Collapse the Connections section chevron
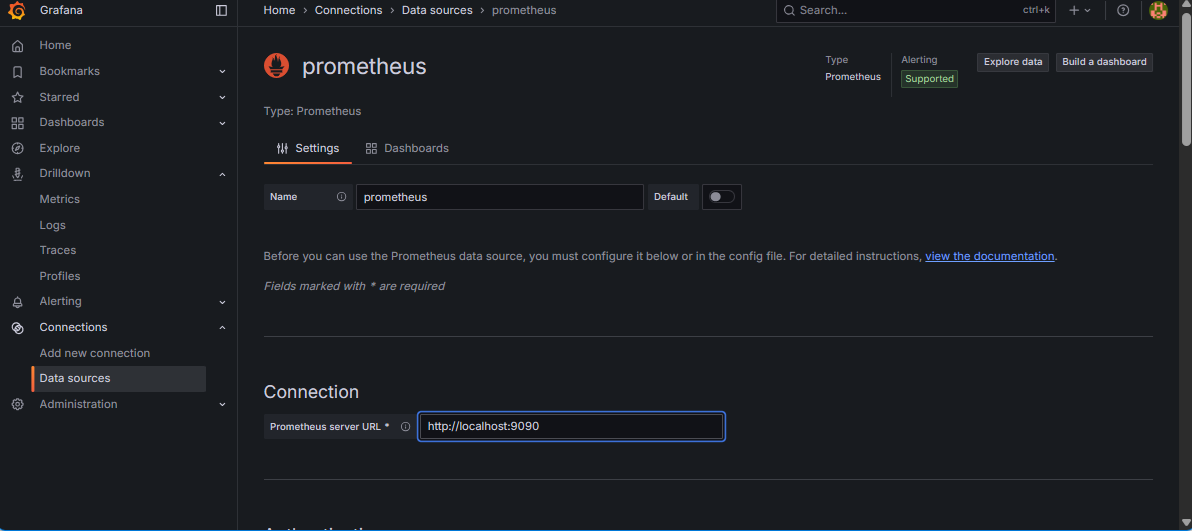This screenshot has height=531, width=1192. click(222, 328)
